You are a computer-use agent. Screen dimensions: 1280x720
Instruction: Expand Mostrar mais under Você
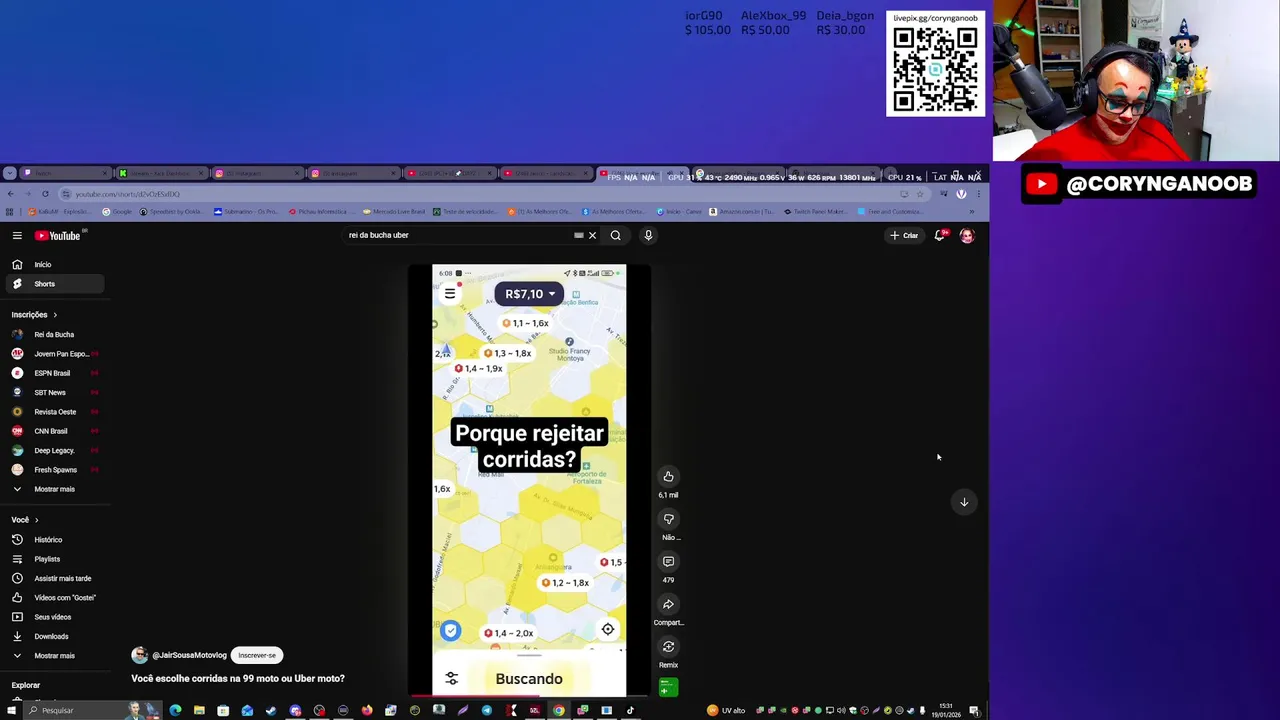tap(55, 656)
